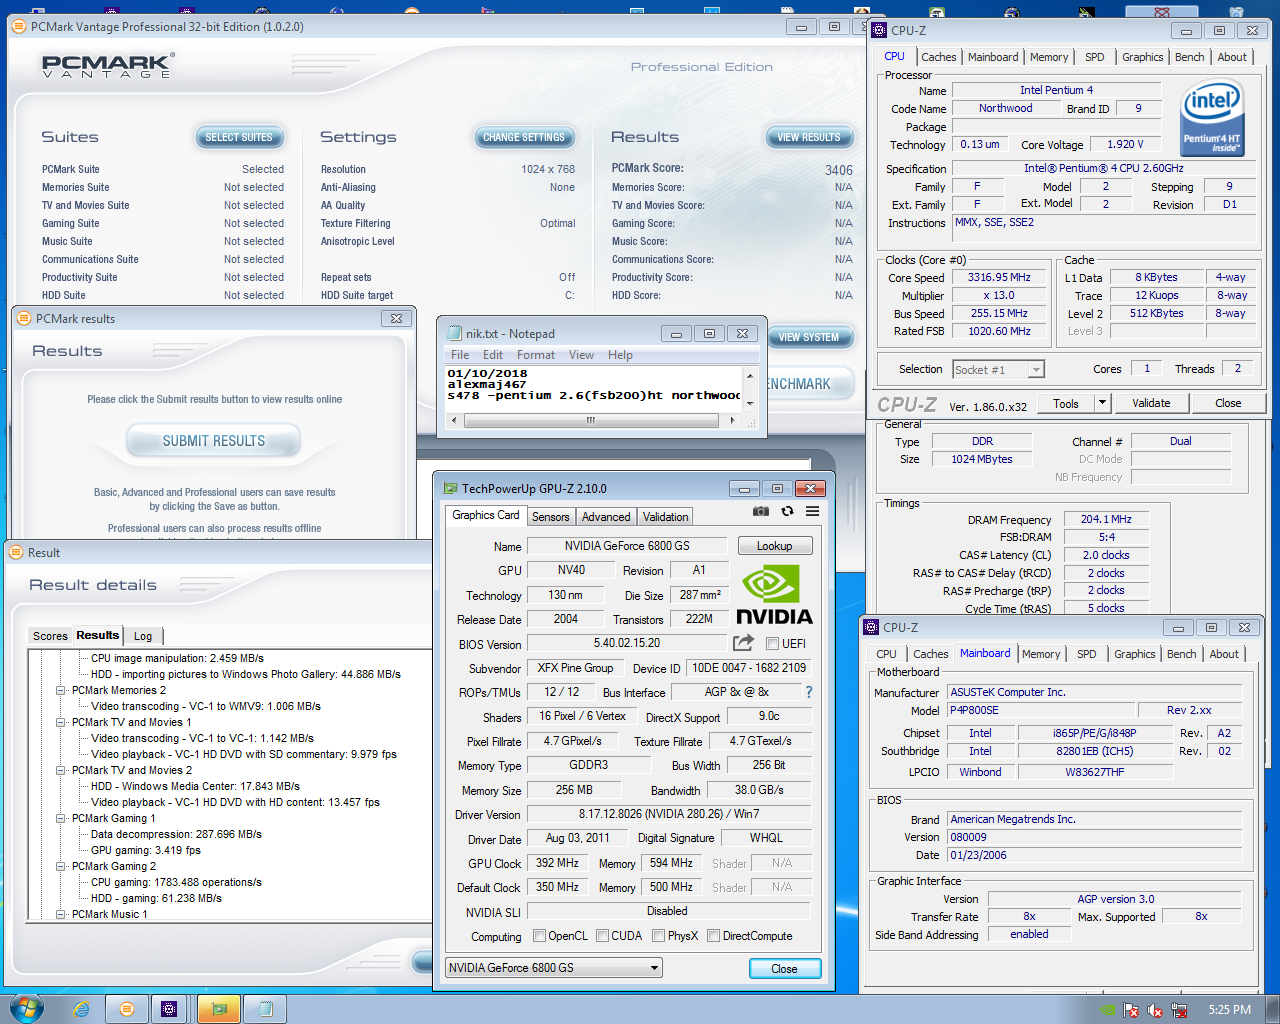Open the Log tab in Result details

click(143, 636)
